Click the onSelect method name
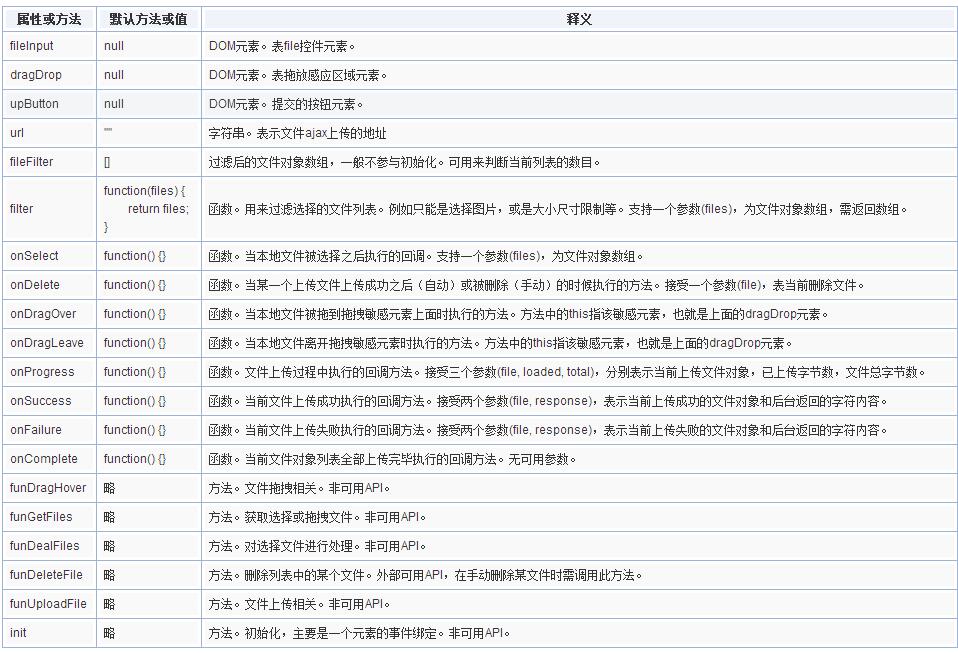 35,256
